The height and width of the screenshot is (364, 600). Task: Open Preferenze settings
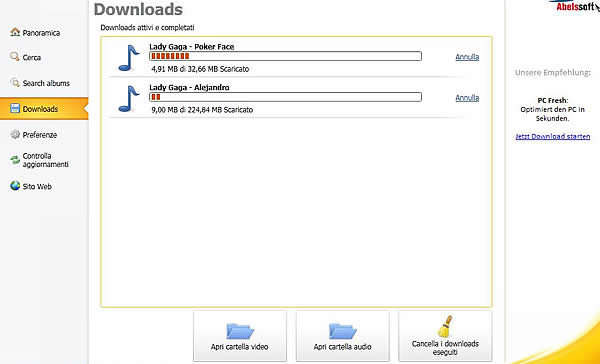39,135
